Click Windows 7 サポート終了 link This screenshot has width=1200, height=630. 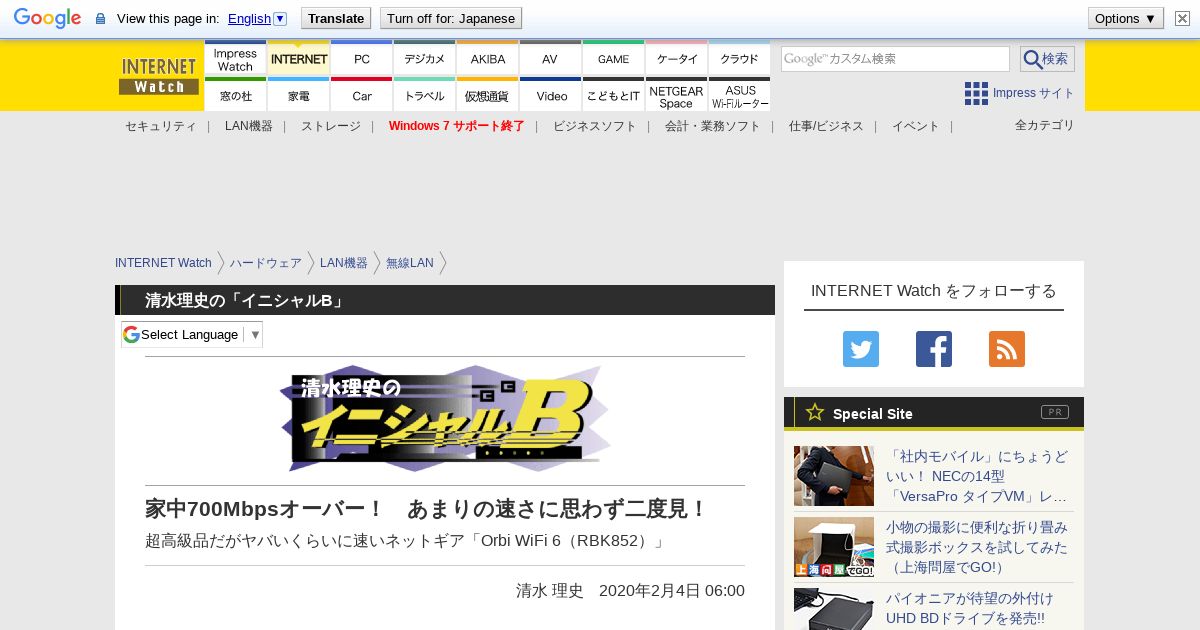pos(457,126)
